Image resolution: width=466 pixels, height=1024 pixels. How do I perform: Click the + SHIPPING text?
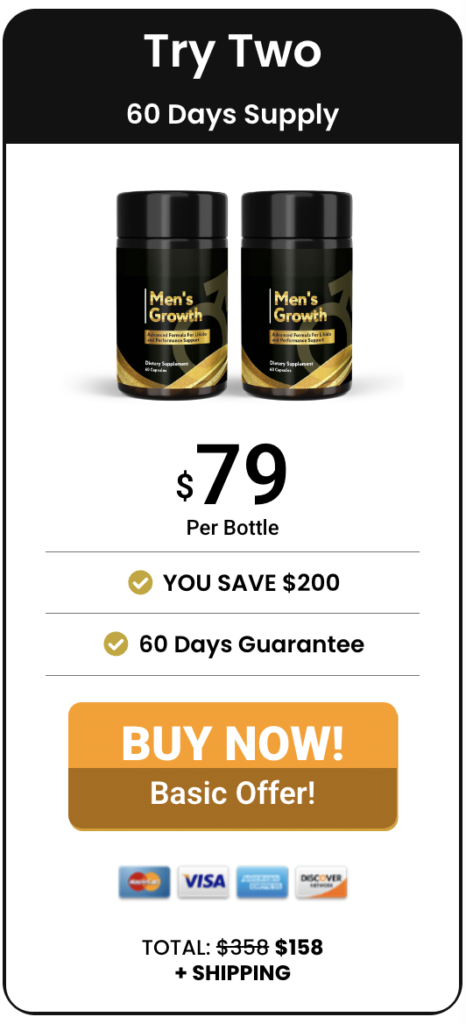[232, 972]
